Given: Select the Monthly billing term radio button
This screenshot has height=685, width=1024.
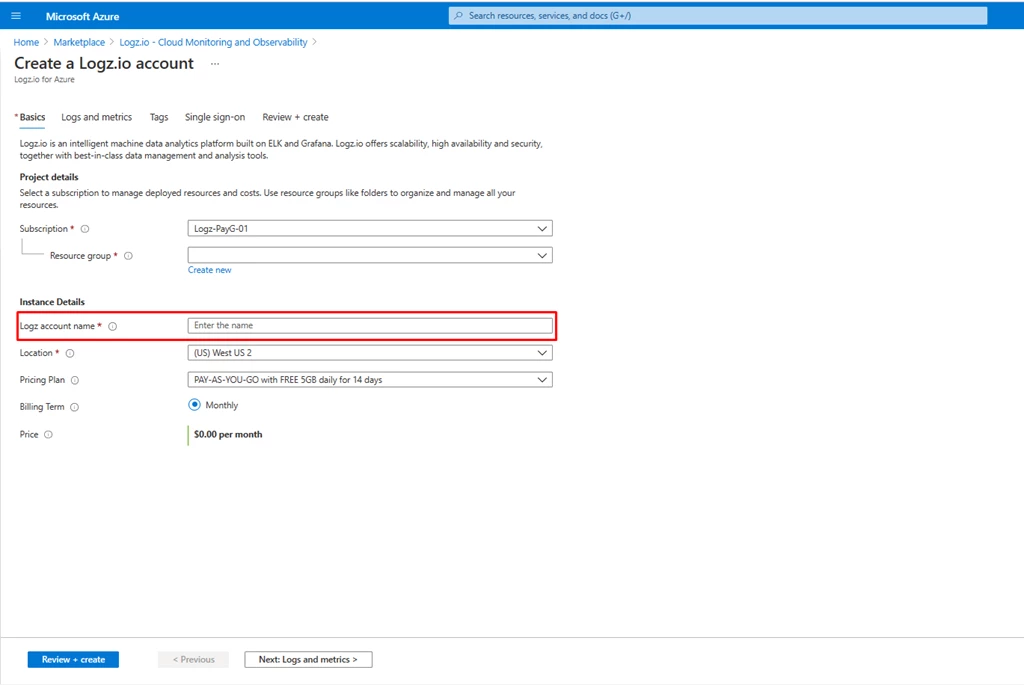Looking at the screenshot, I should tap(195, 405).
